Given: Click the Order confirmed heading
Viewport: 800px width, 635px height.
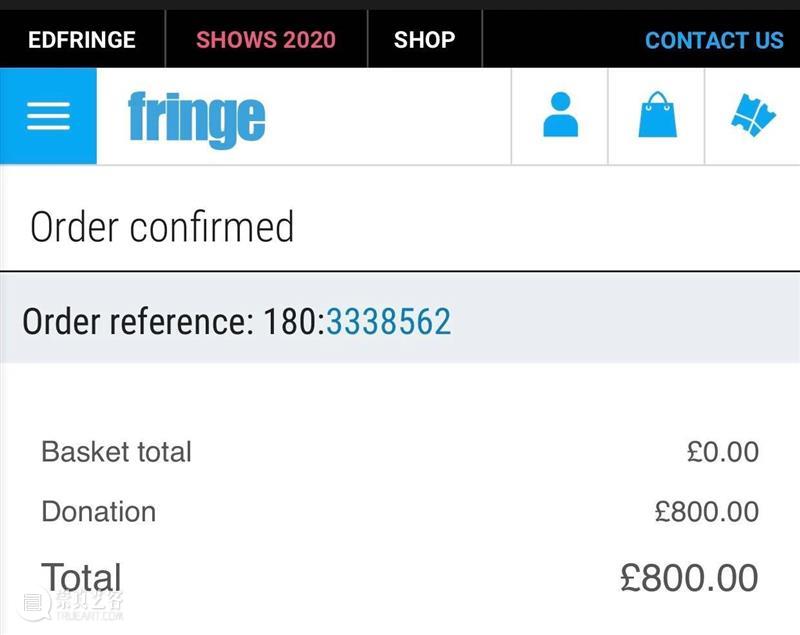Looking at the screenshot, I should (162, 227).
